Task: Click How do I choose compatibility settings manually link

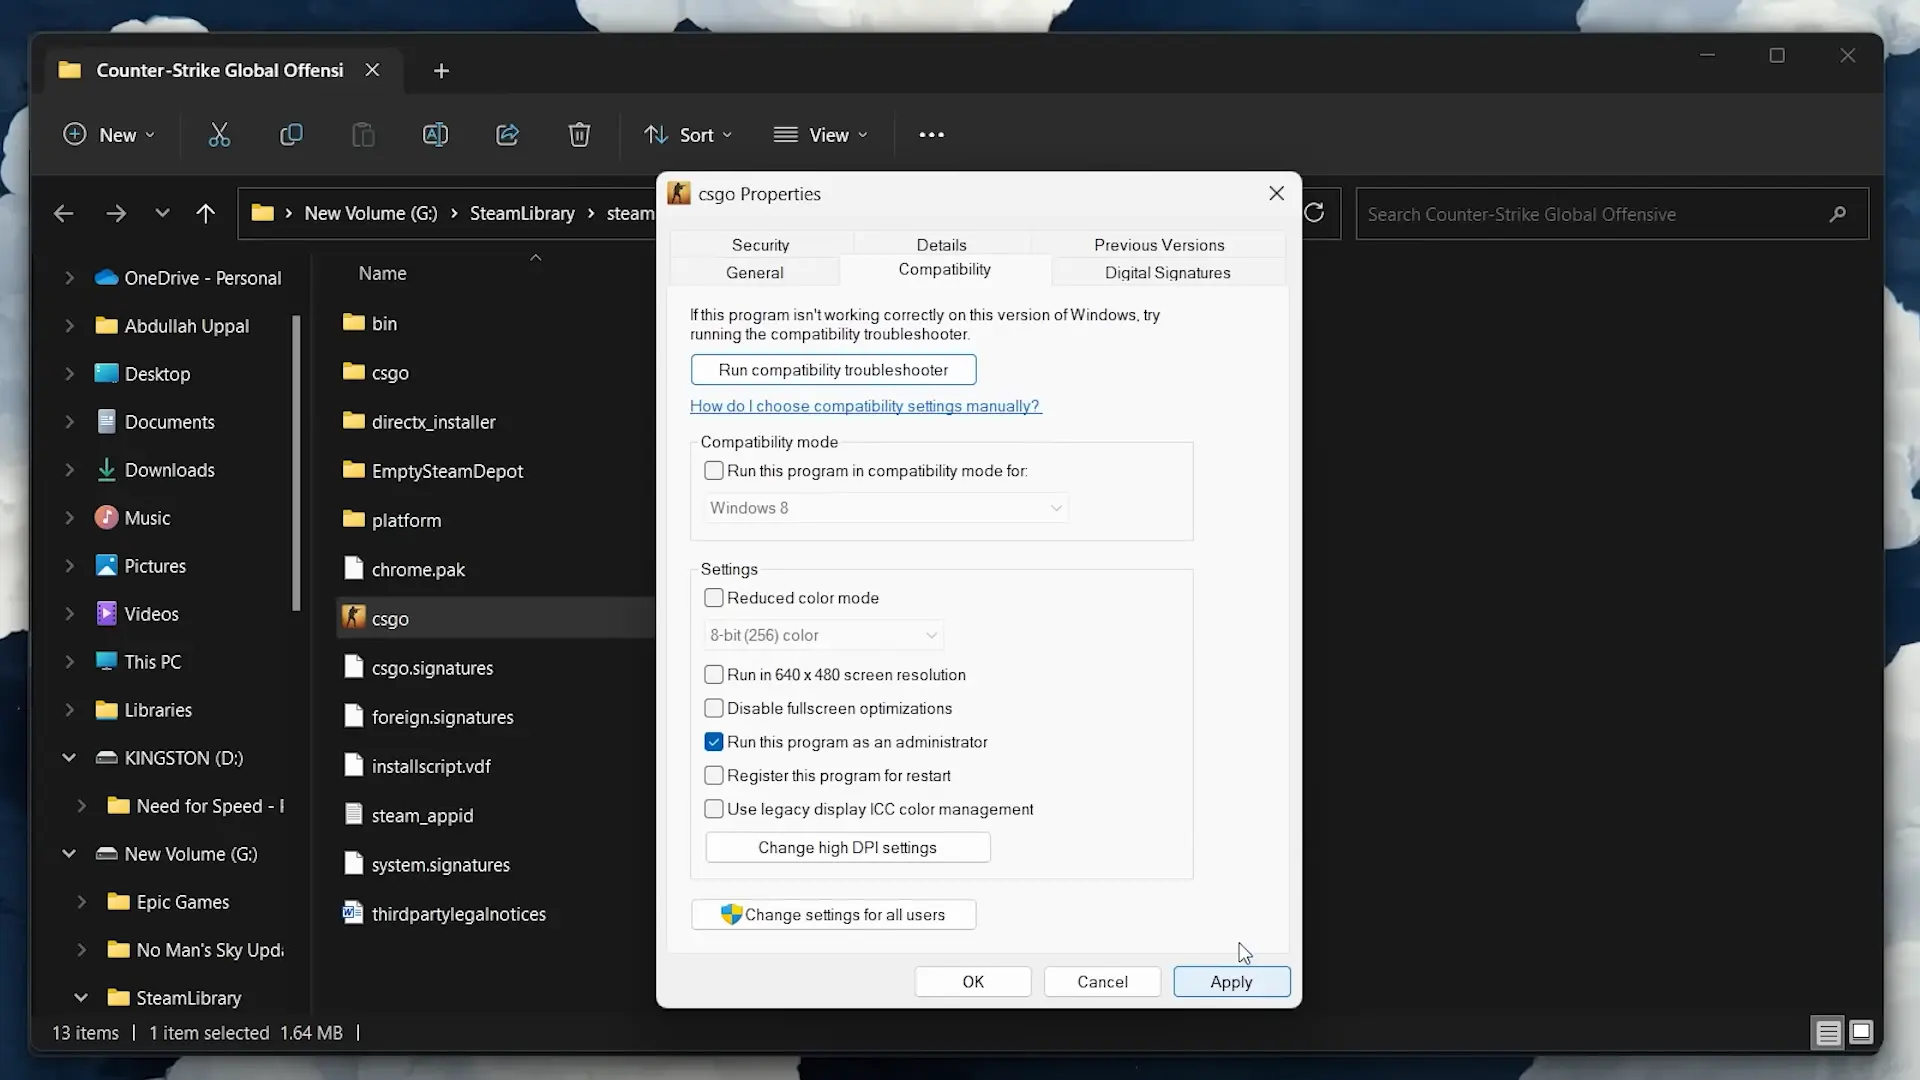Action: 865,405
